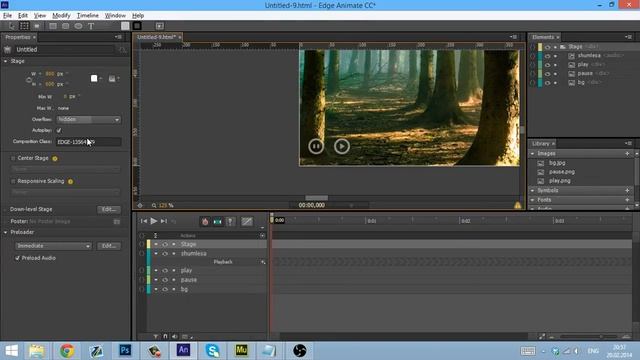Open the layout defaults toolbar icon
Screen dimensions: 640x360
click(x=160, y=26)
